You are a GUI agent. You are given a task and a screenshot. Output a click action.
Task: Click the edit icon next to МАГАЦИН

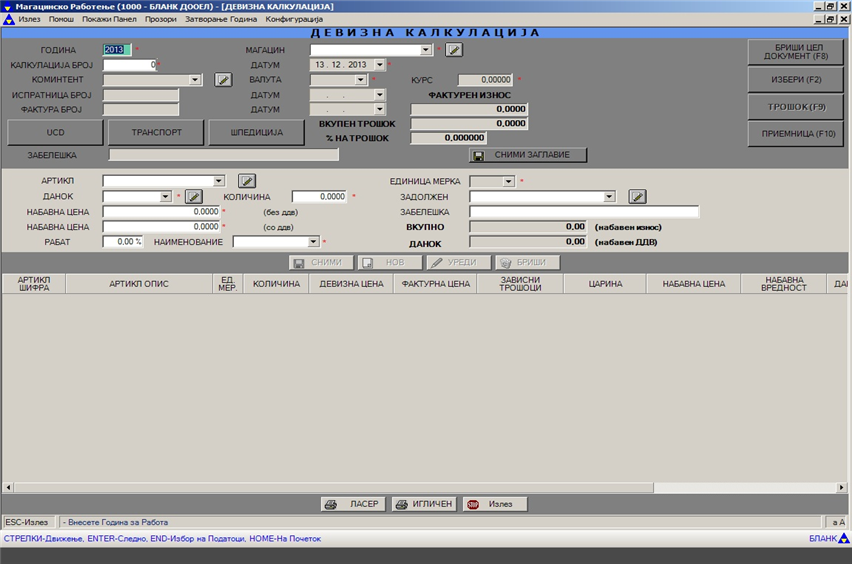[454, 49]
